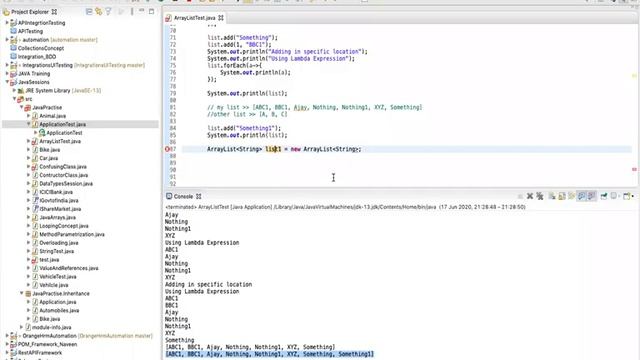This screenshot has height=360, width=640.
Task: Toggle Link with Editor in Project Explorer
Action: coord(98,12)
